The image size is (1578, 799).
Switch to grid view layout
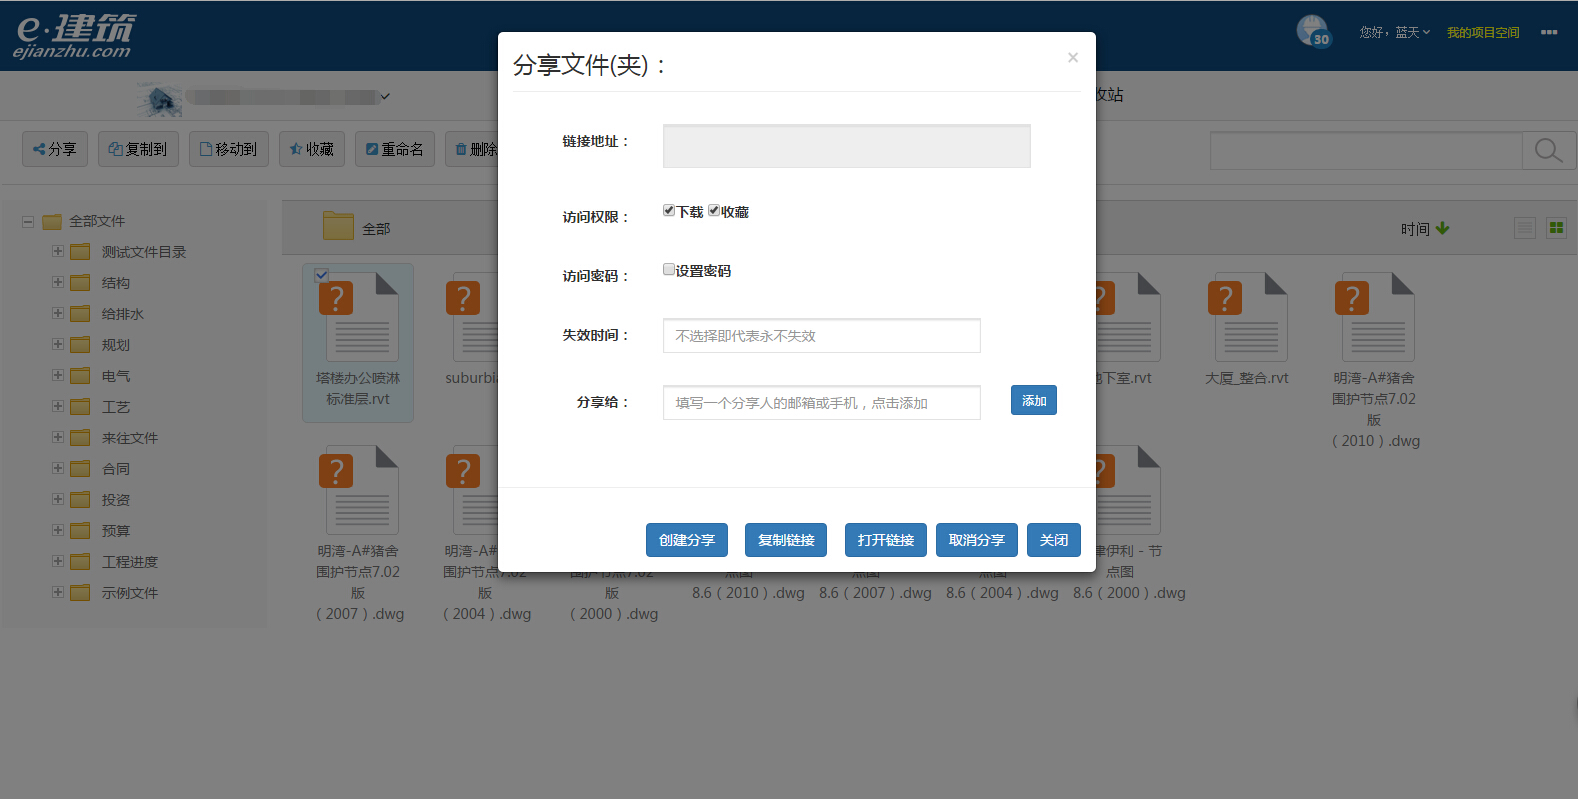[1556, 228]
